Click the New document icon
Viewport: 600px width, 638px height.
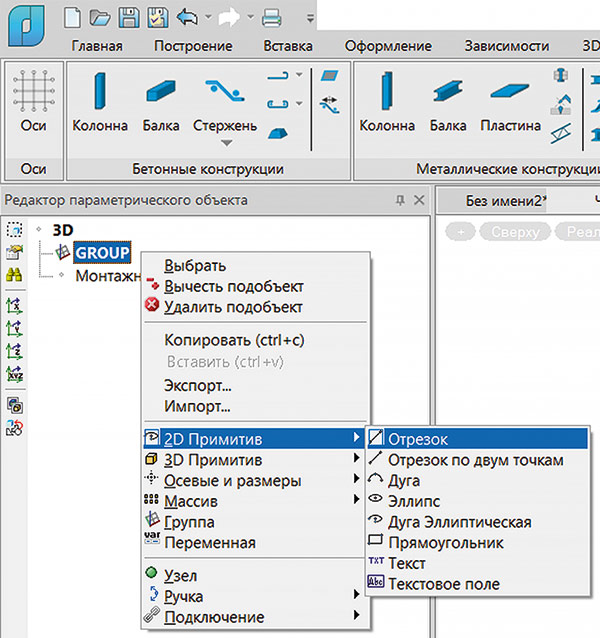point(72,18)
